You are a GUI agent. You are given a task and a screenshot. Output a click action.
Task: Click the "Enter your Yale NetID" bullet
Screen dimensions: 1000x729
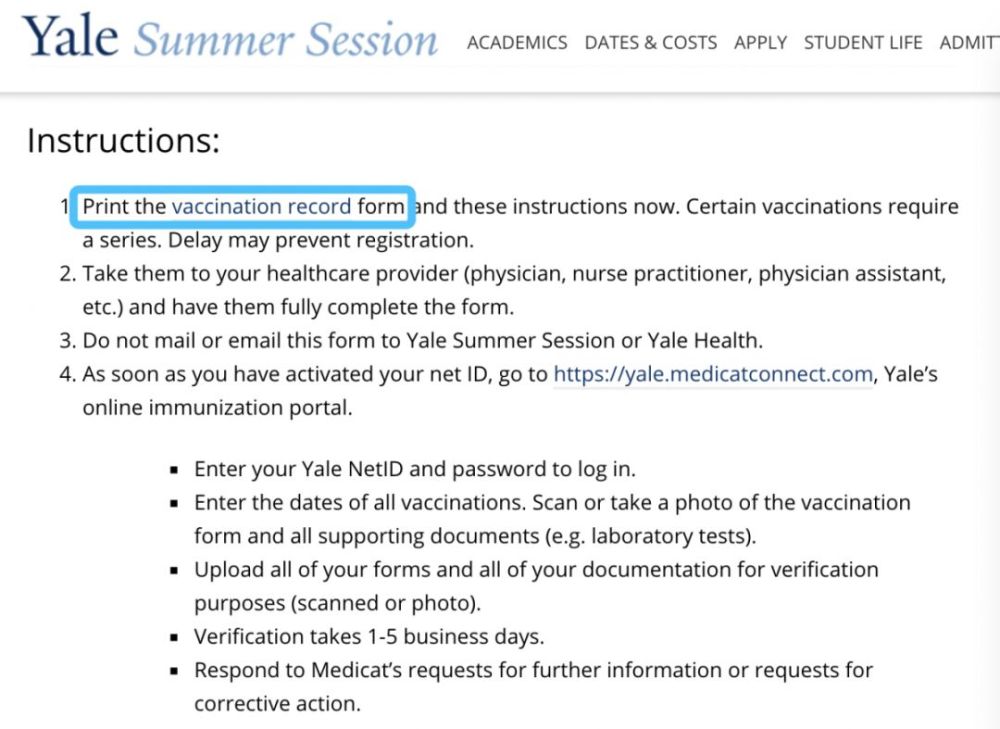tap(414, 469)
